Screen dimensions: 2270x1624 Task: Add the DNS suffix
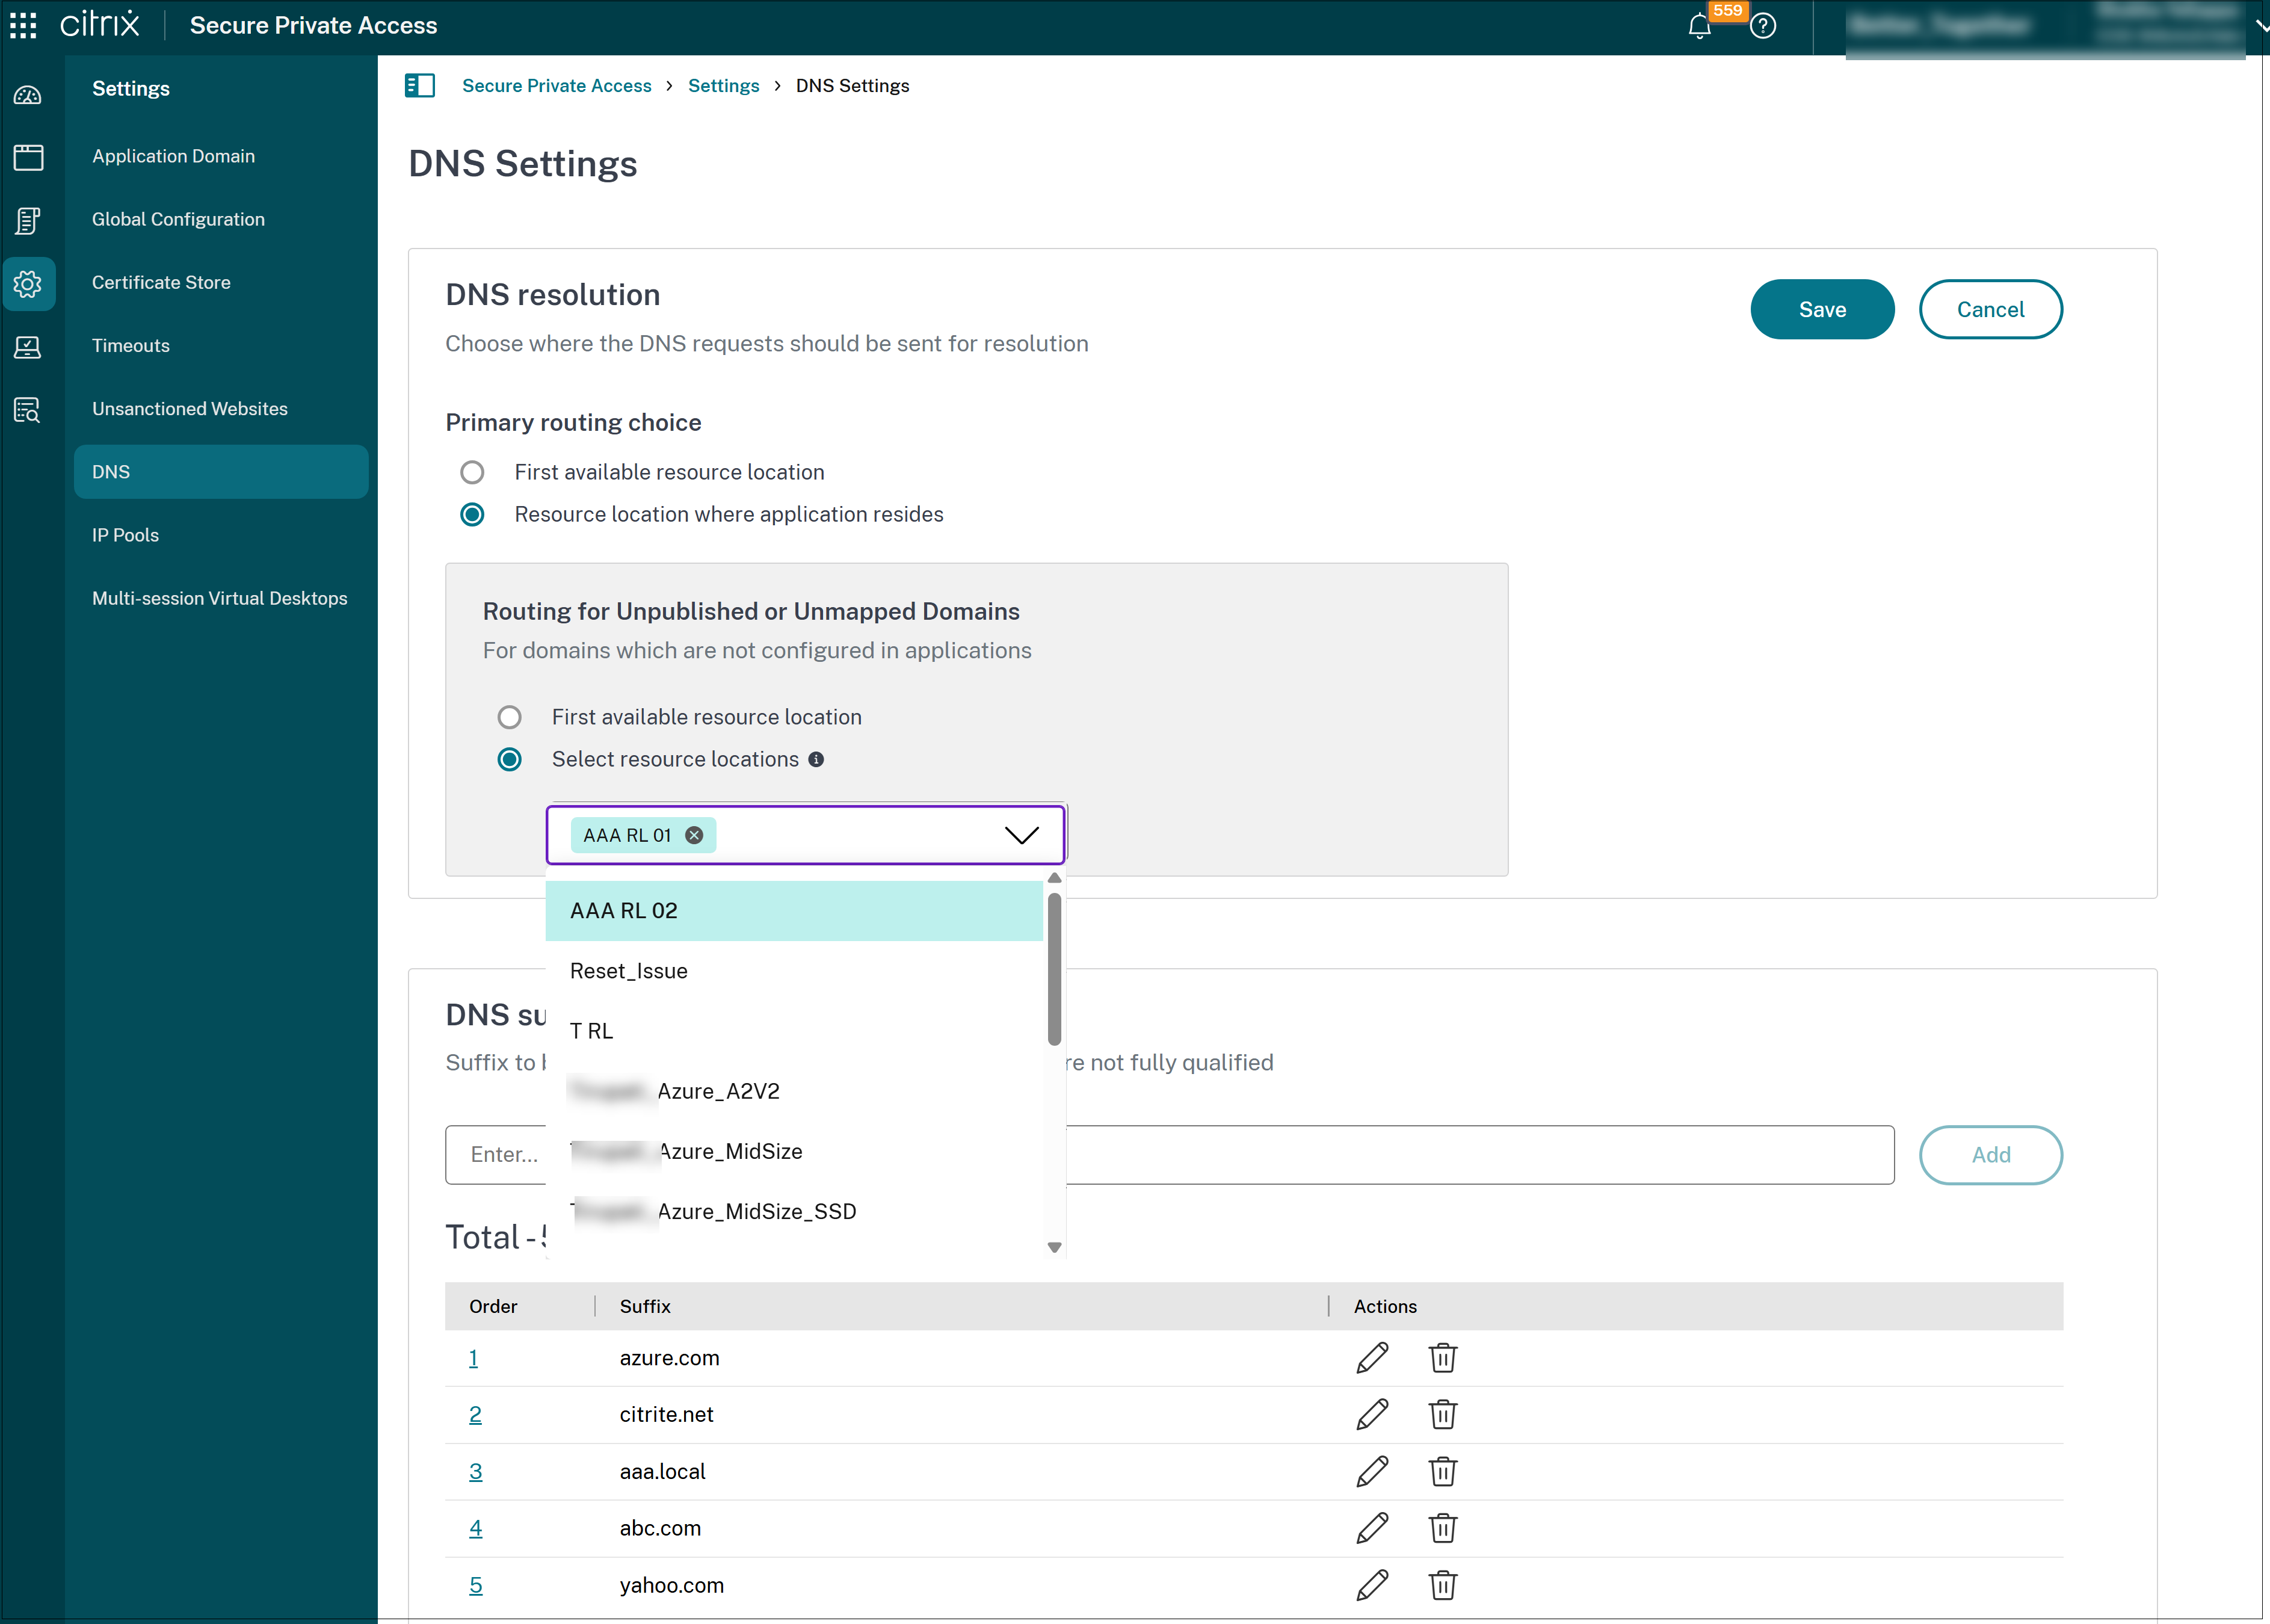pos(1990,1155)
